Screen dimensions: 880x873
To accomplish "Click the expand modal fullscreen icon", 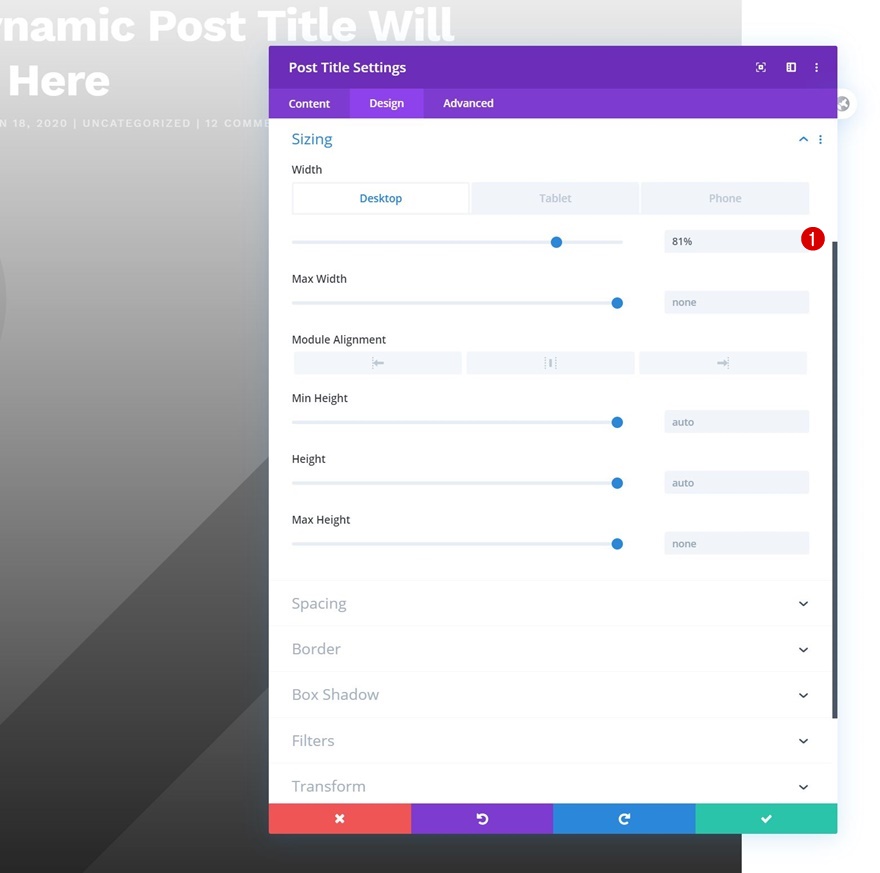I will pyautogui.click(x=760, y=67).
